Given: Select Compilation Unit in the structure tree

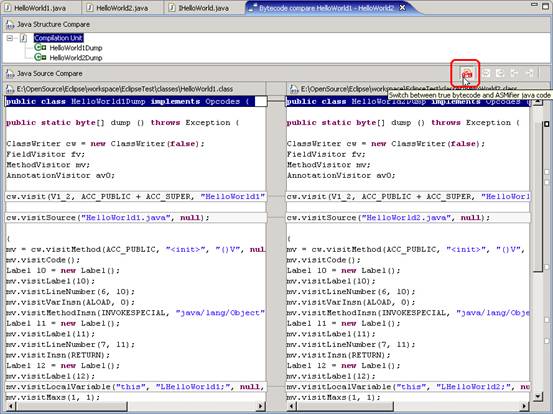Looking at the screenshot, I should [59, 38].
